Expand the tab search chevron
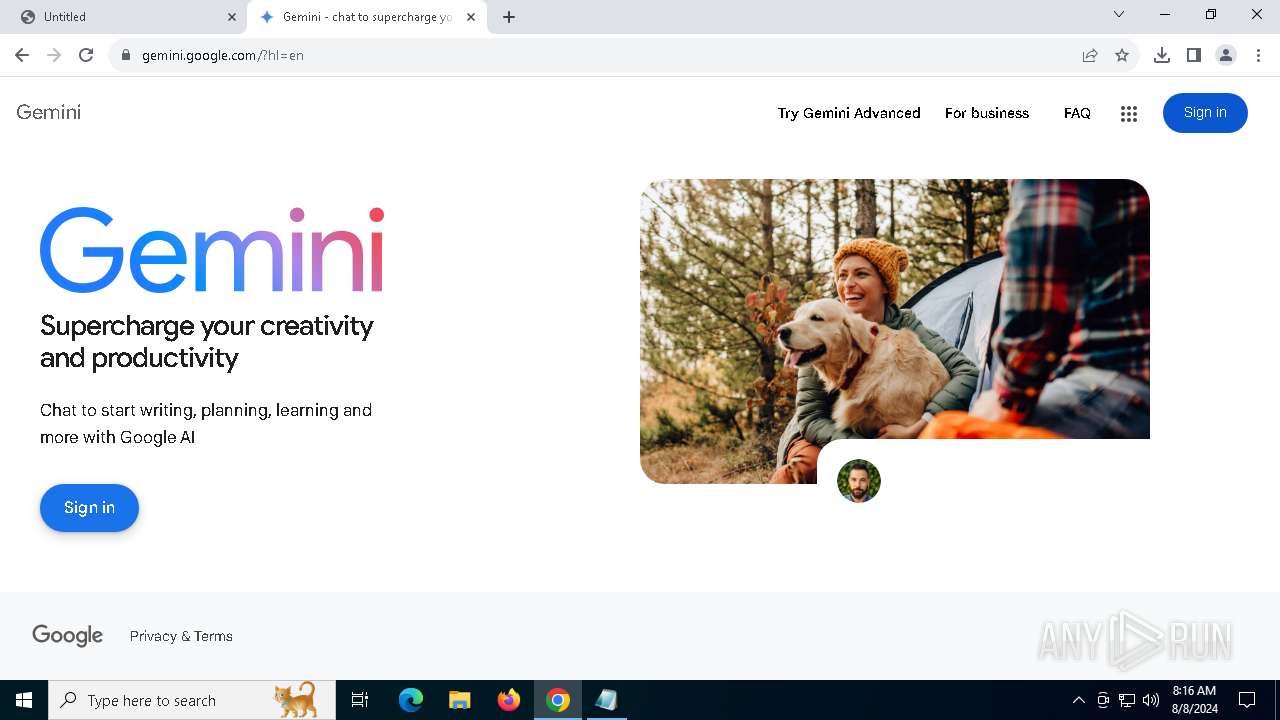This screenshot has height=720, width=1280. point(1119,14)
